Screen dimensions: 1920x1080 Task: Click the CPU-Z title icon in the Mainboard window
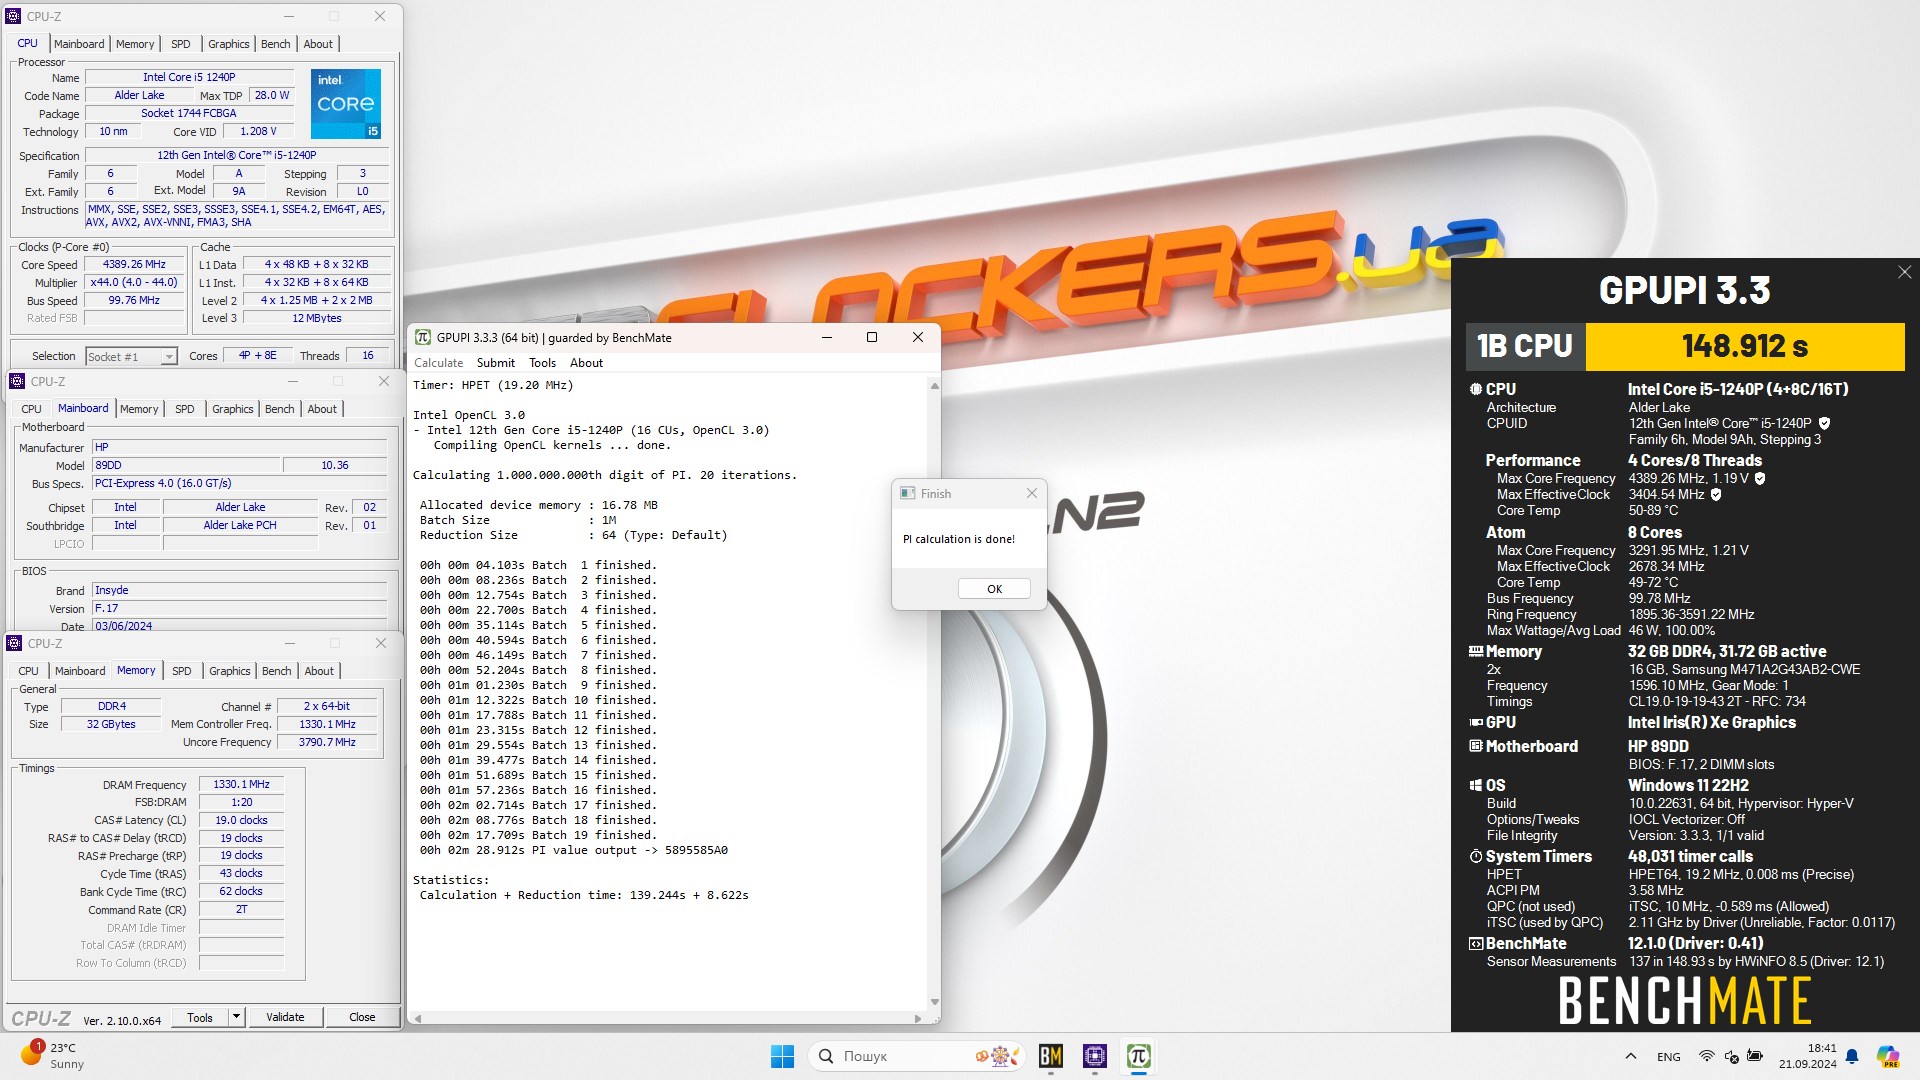pos(17,381)
